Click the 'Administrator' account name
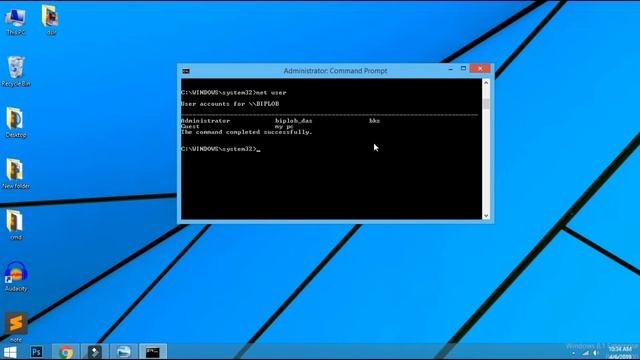Image resolution: width=640 pixels, height=360 pixels. point(205,121)
